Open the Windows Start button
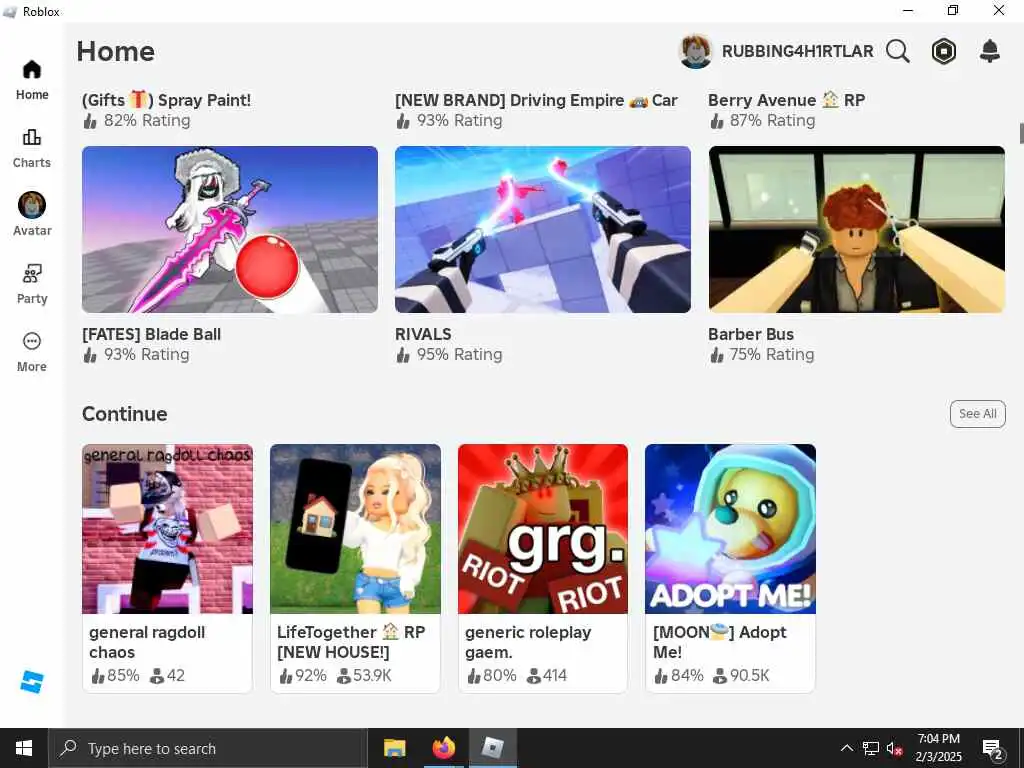1024x768 pixels. click(24, 748)
